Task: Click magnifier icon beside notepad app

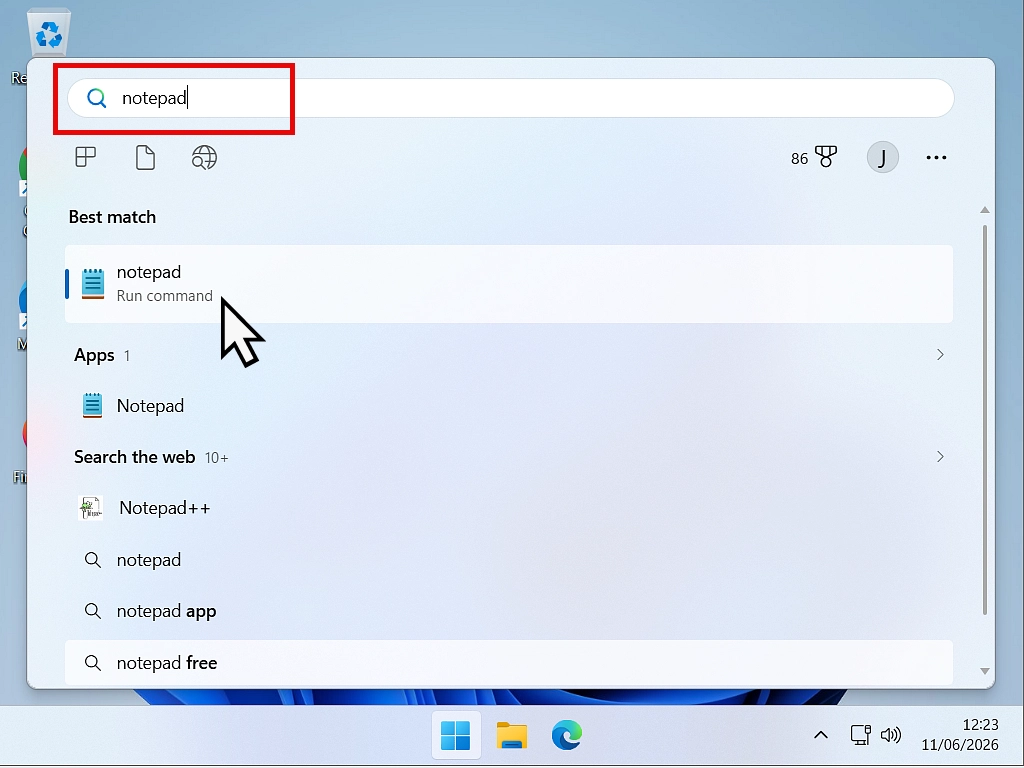Action: click(x=93, y=611)
